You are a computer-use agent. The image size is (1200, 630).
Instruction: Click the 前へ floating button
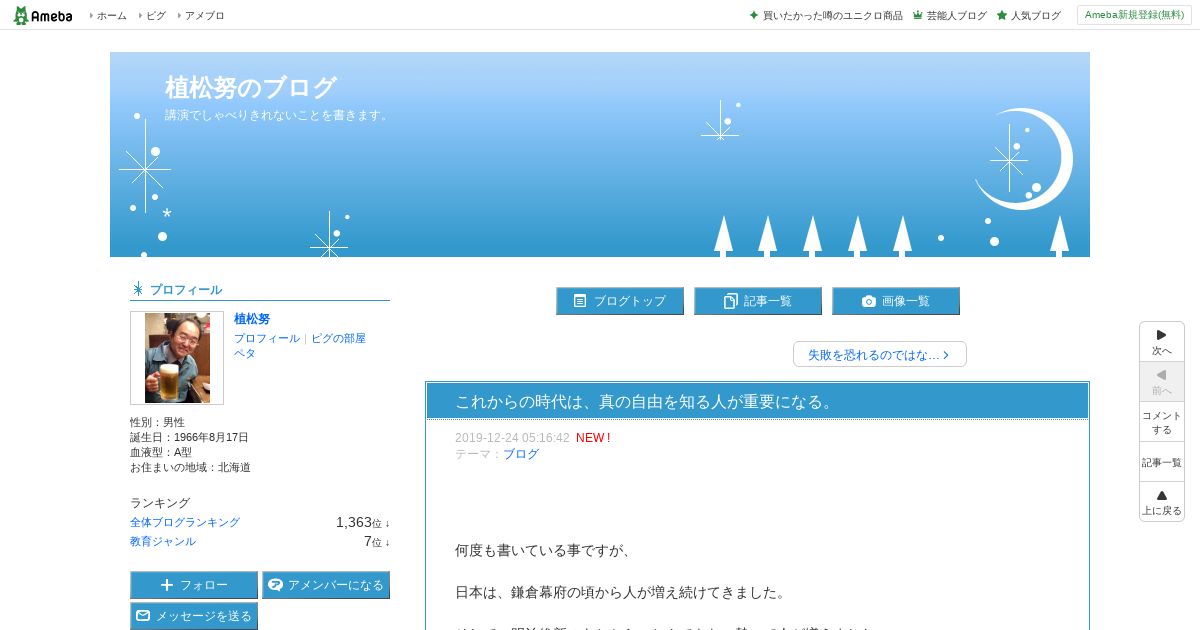pos(1162,382)
